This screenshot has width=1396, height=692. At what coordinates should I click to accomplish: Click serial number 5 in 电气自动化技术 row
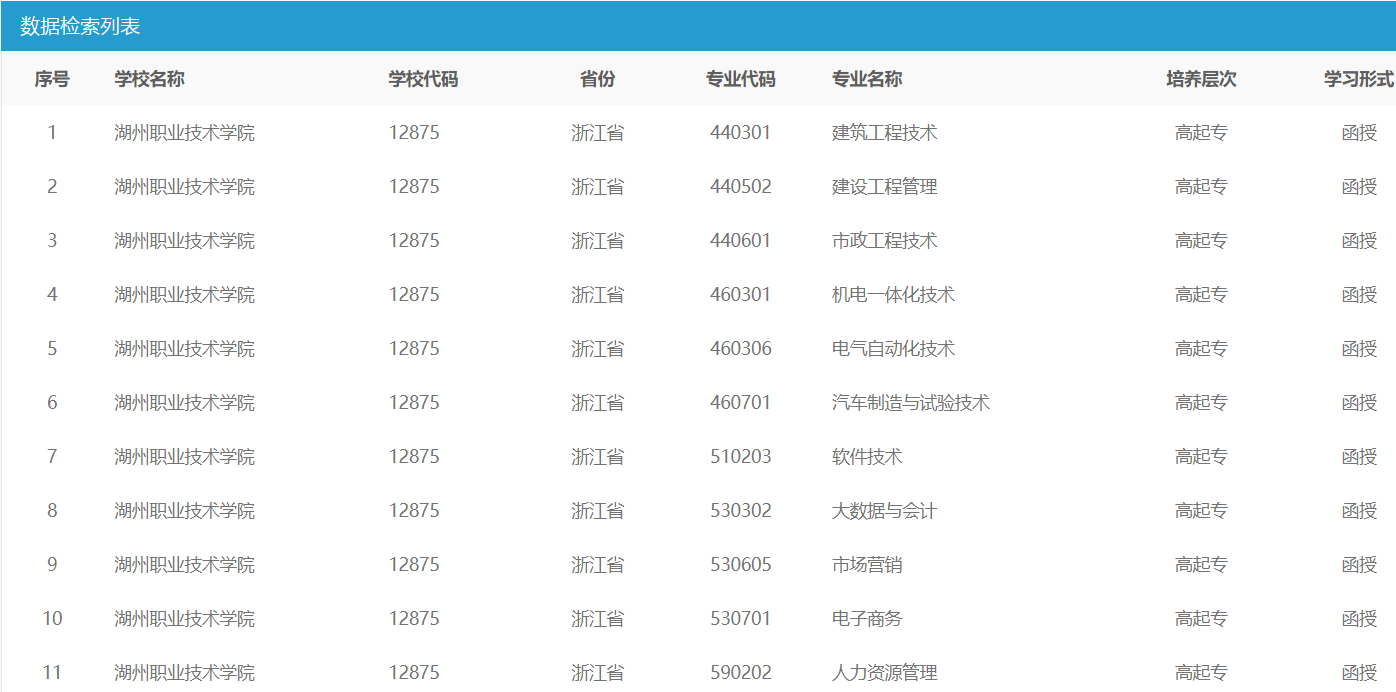tap(52, 349)
